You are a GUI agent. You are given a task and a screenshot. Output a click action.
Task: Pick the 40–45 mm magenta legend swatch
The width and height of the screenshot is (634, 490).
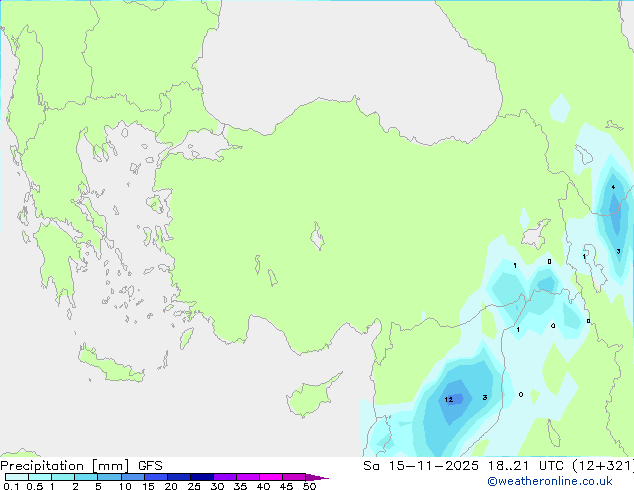click(x=271, y=477)
